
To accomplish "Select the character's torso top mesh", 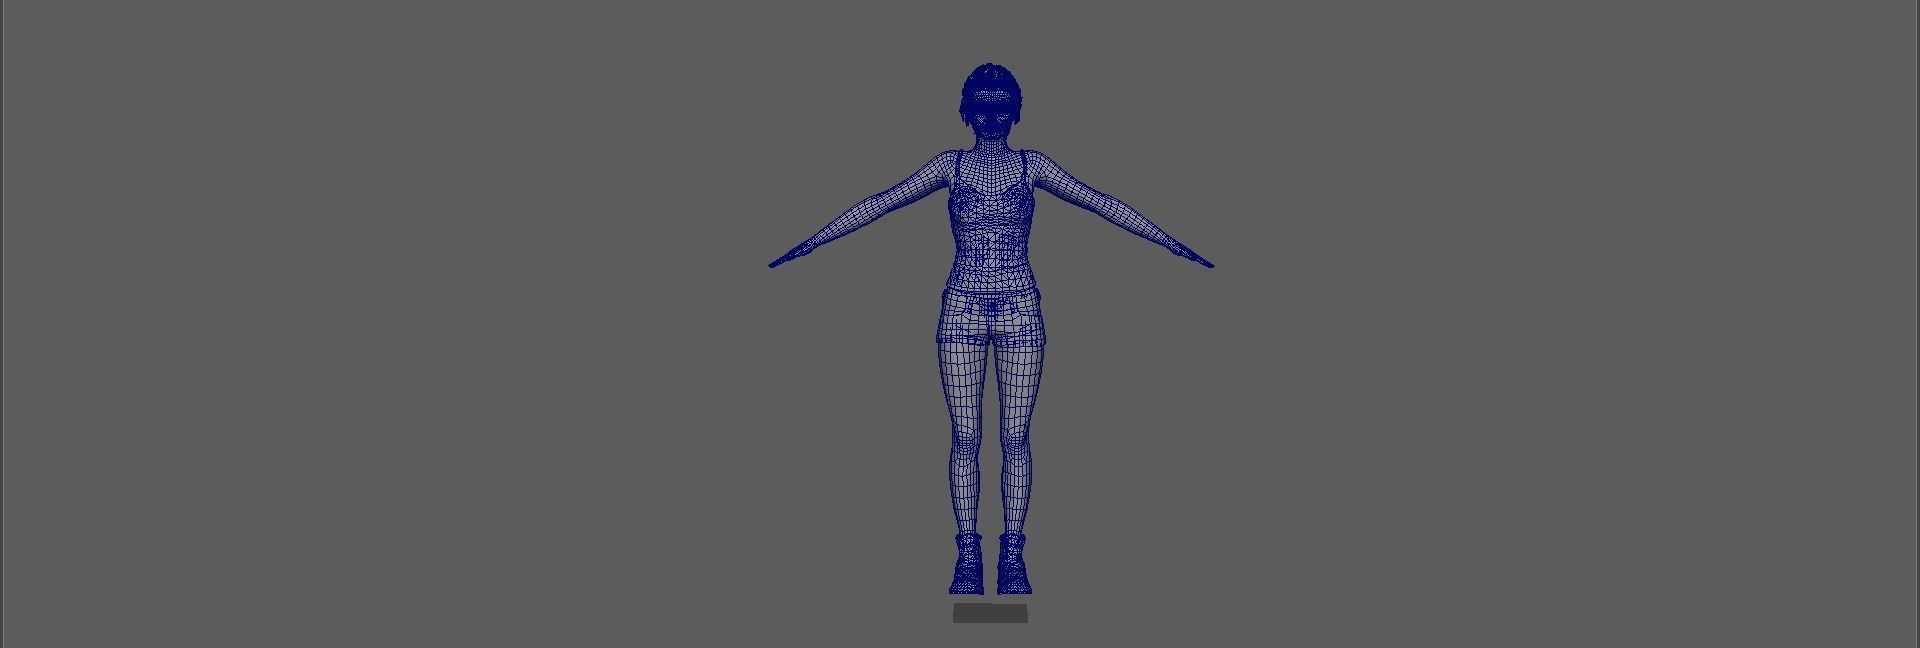I will (x=991, y=220).
